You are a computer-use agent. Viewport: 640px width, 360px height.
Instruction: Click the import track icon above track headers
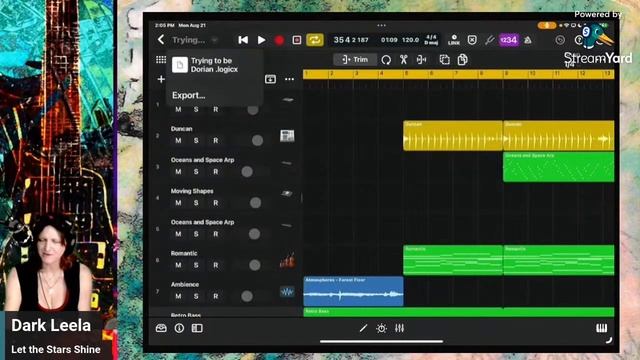[270, 79]
